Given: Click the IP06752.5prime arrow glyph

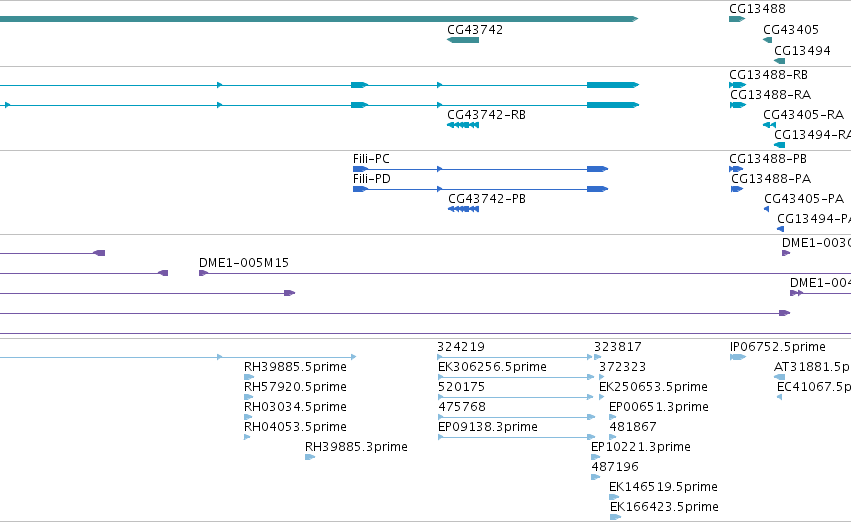Looking at the screenshot, I should coord(738,357).
